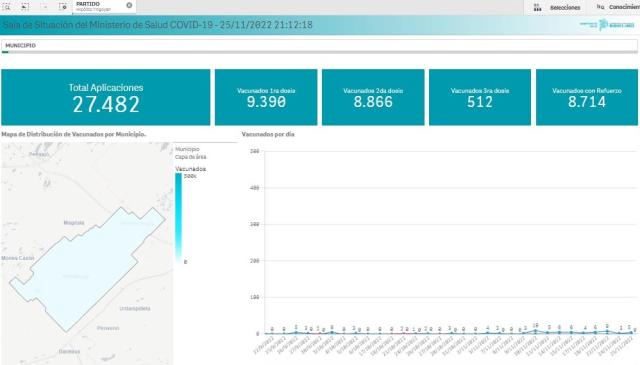Click the Vacunados con Refuerzo tile
Viewport: 640px width, 365px height.
coord(587,97)
